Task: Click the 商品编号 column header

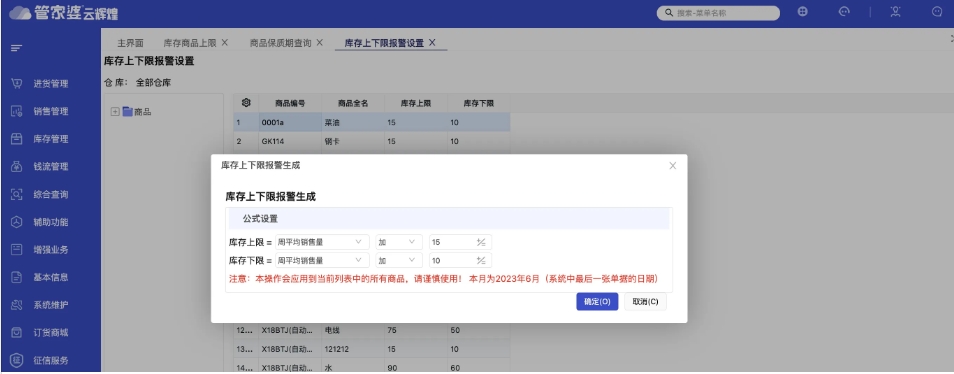Action: pos(290,103)
